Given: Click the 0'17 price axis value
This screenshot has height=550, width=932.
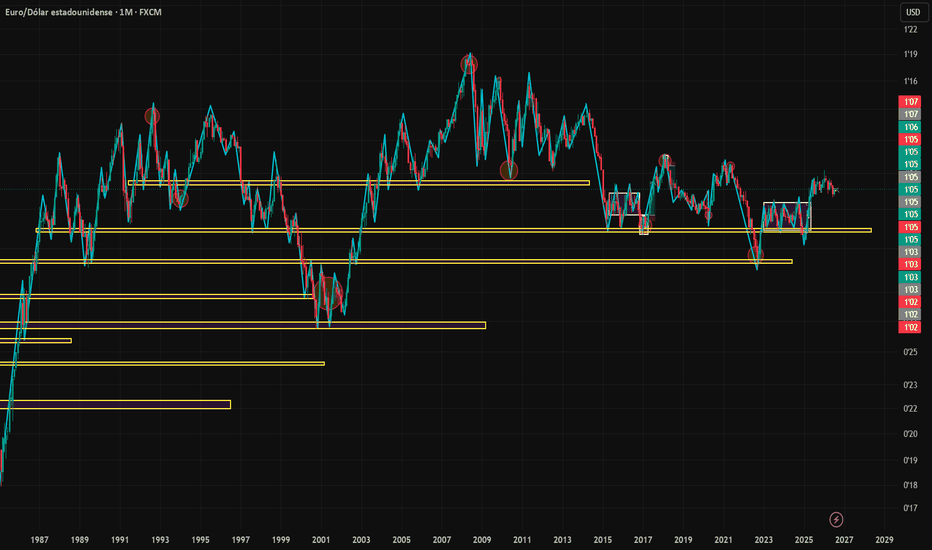Looking at the screenshot, I should [910, 508].
